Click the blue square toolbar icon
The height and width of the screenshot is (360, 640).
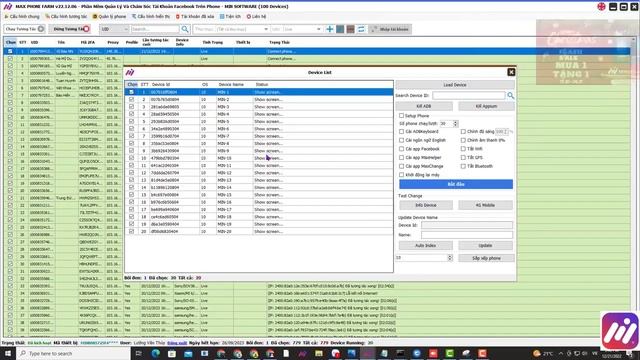point(340,29)
